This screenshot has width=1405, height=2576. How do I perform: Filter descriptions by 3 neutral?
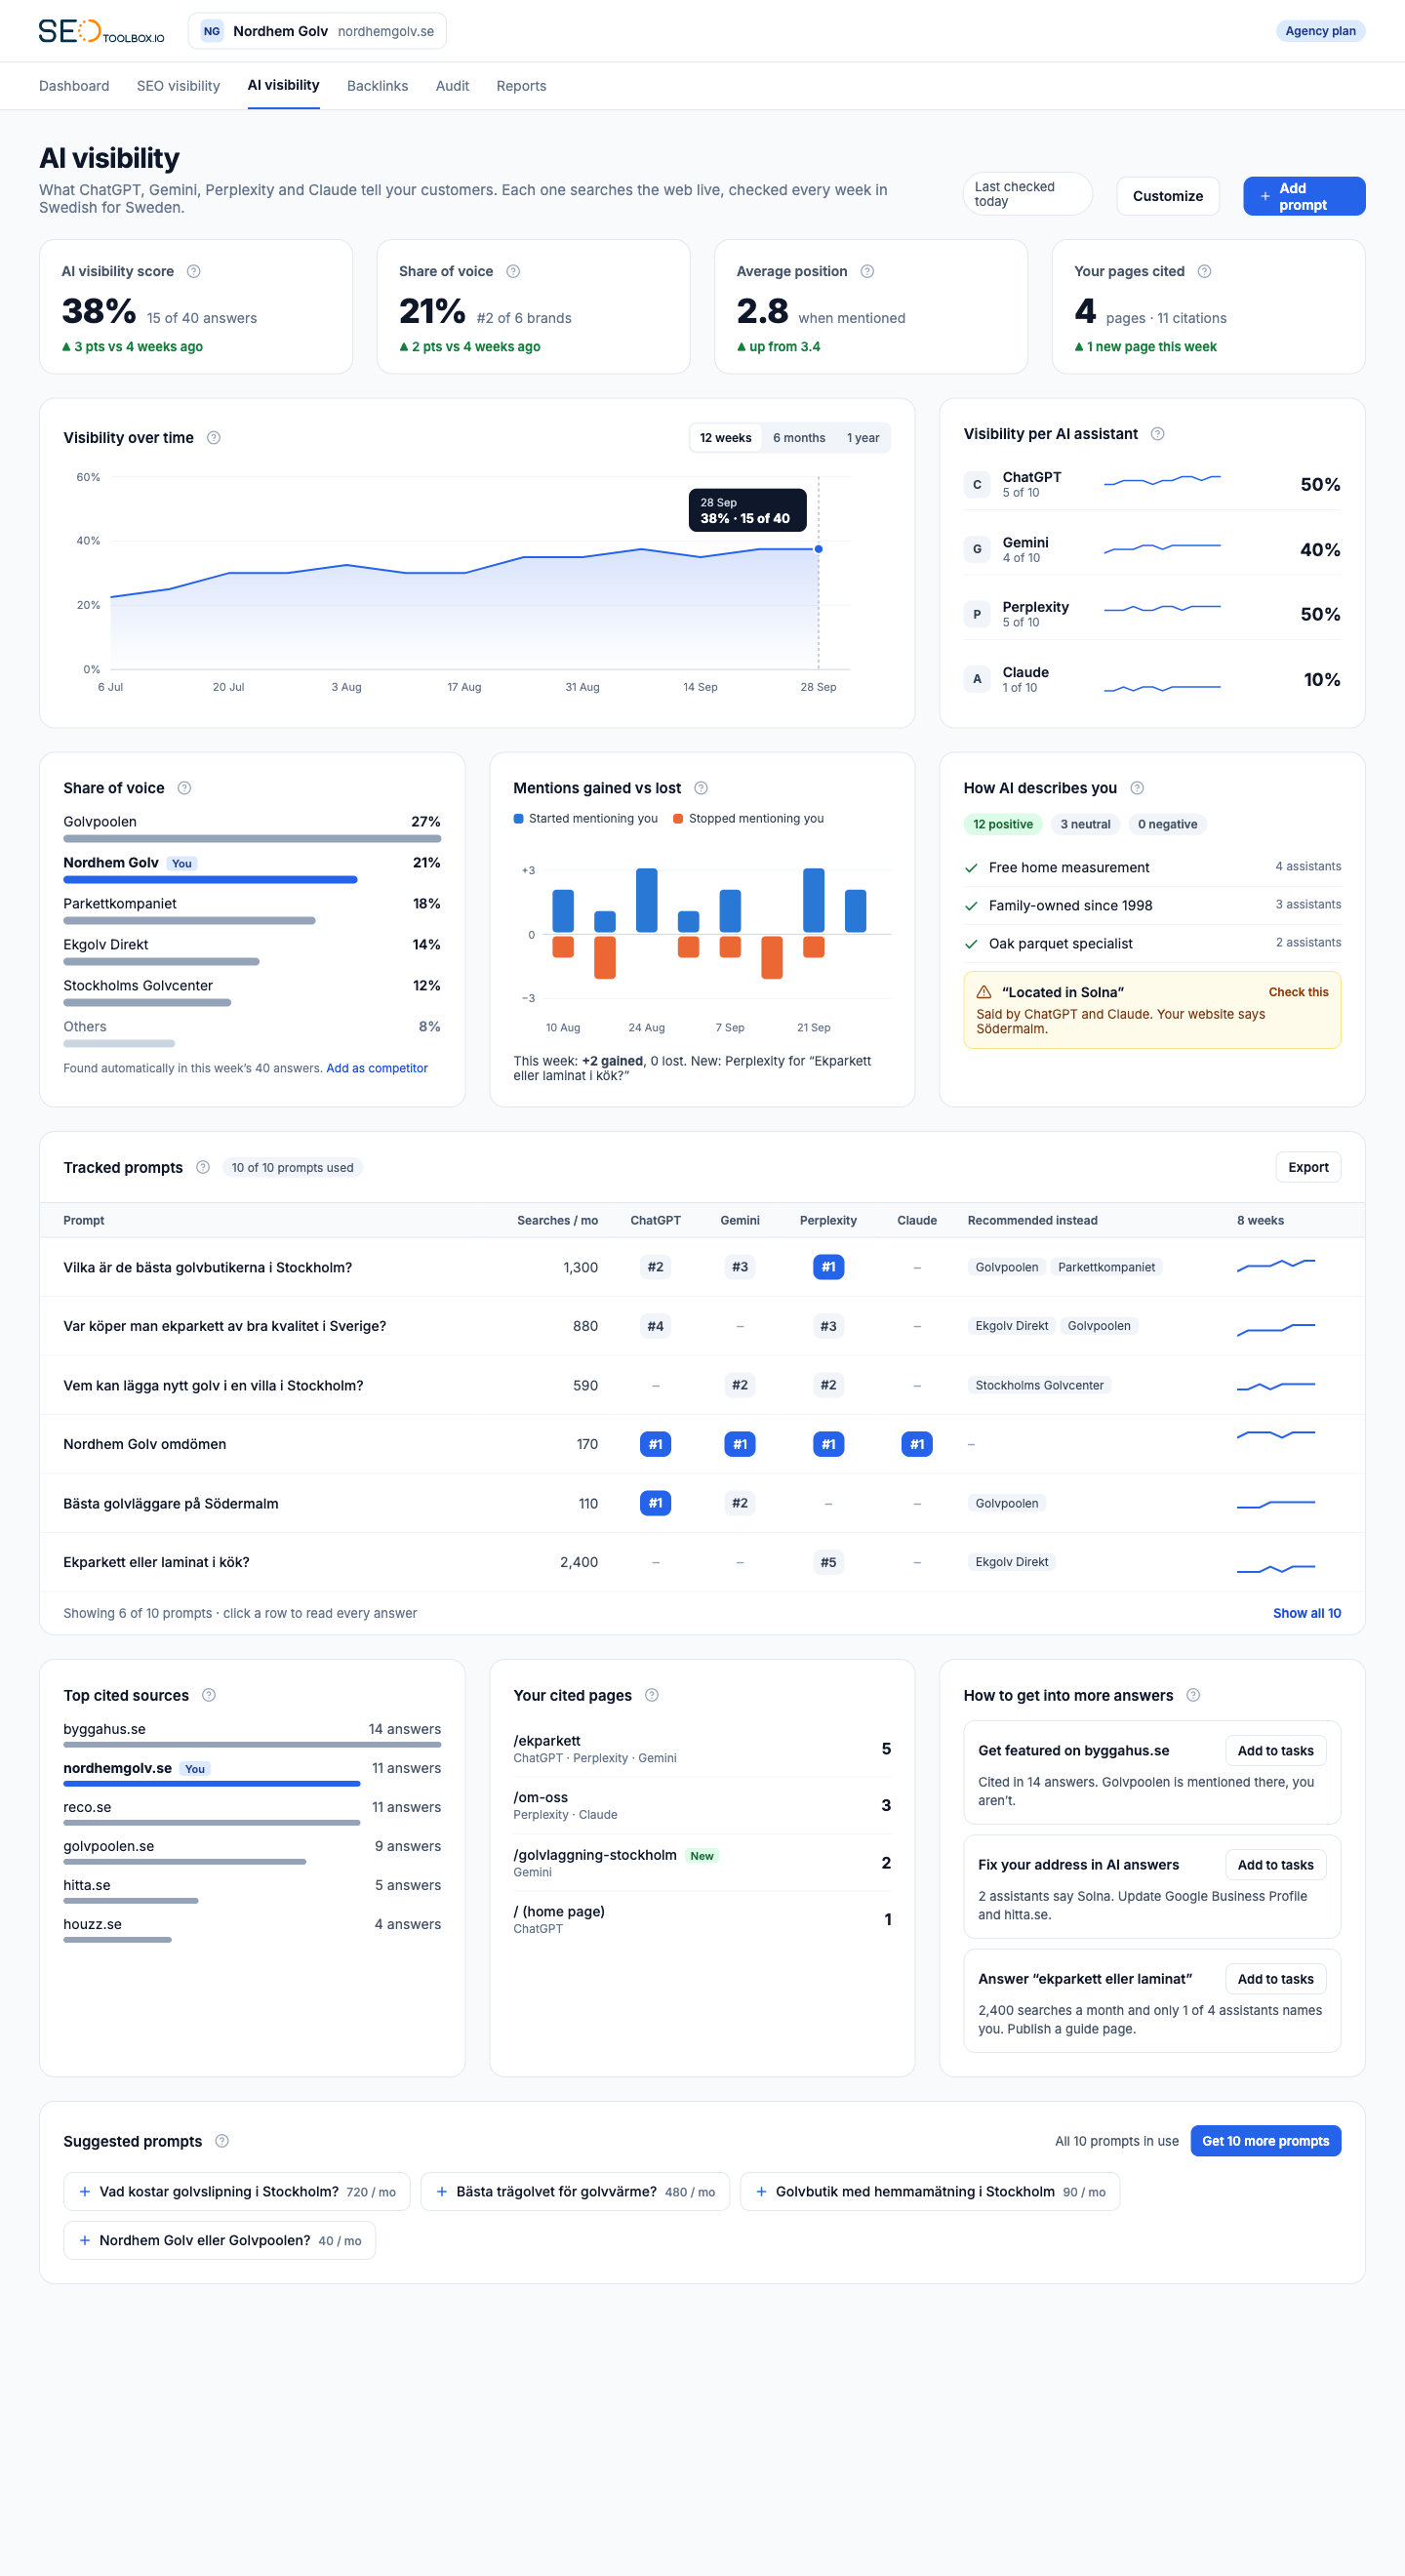[x=1085, y=824]
